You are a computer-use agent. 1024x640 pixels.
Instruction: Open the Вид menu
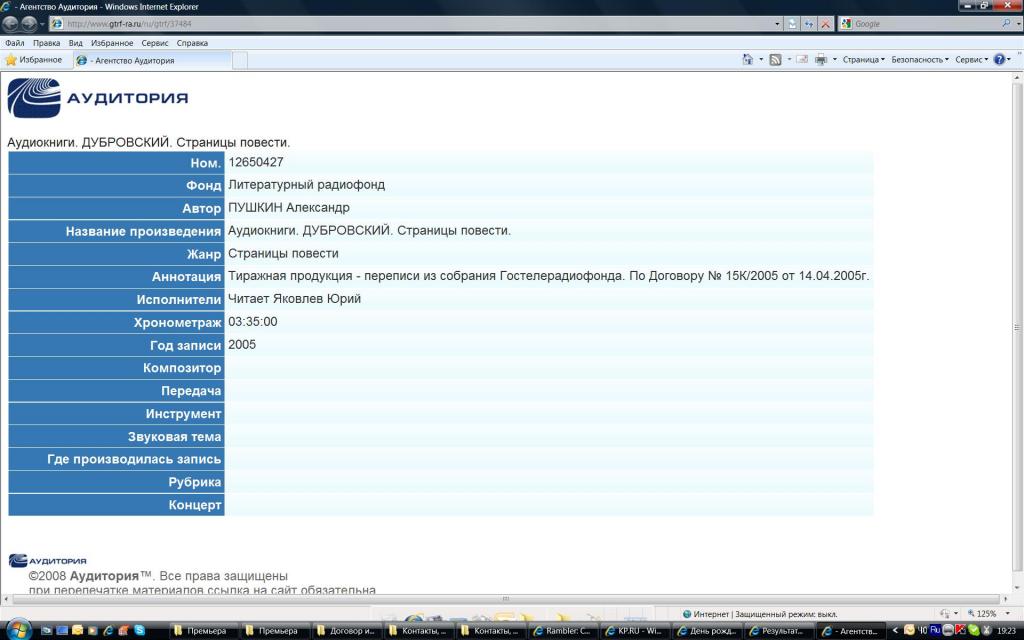tap(76, 43)
